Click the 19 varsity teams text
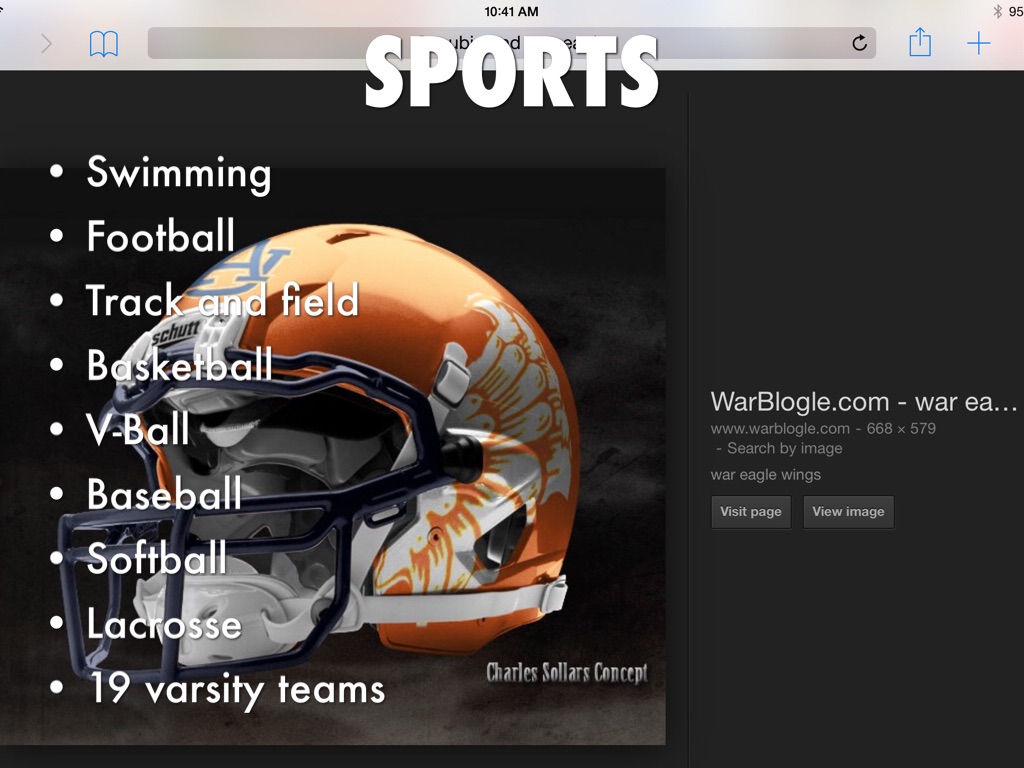Image resolution: width=1024 pixels, height=768 pixels. (235, 689)
